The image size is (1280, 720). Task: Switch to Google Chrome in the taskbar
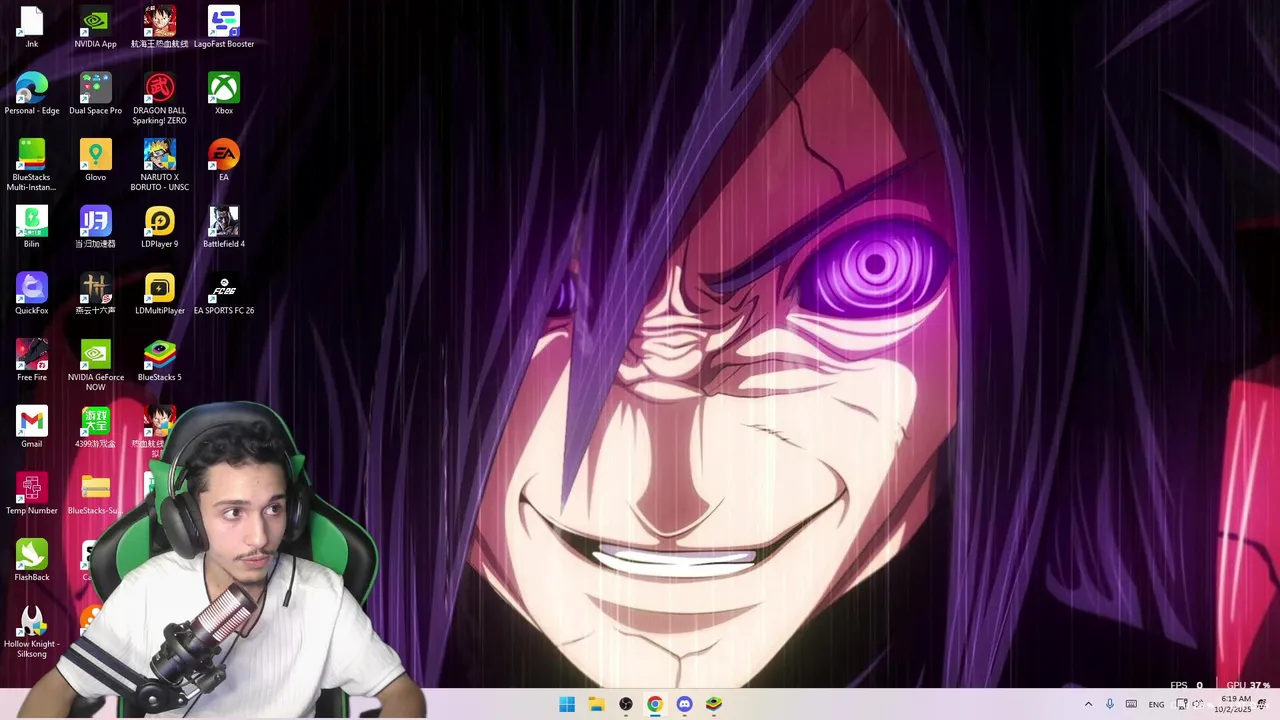(655, 704)
